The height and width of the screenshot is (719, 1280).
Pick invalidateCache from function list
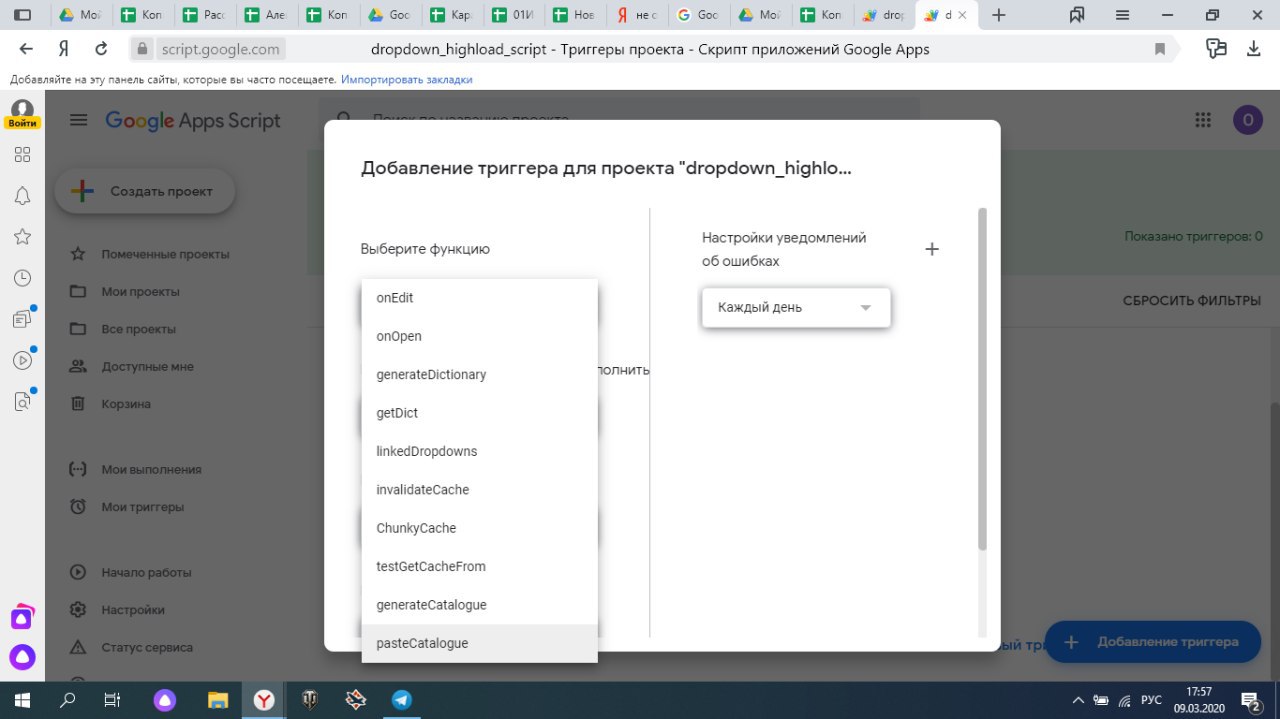click(x=479, y=490)
